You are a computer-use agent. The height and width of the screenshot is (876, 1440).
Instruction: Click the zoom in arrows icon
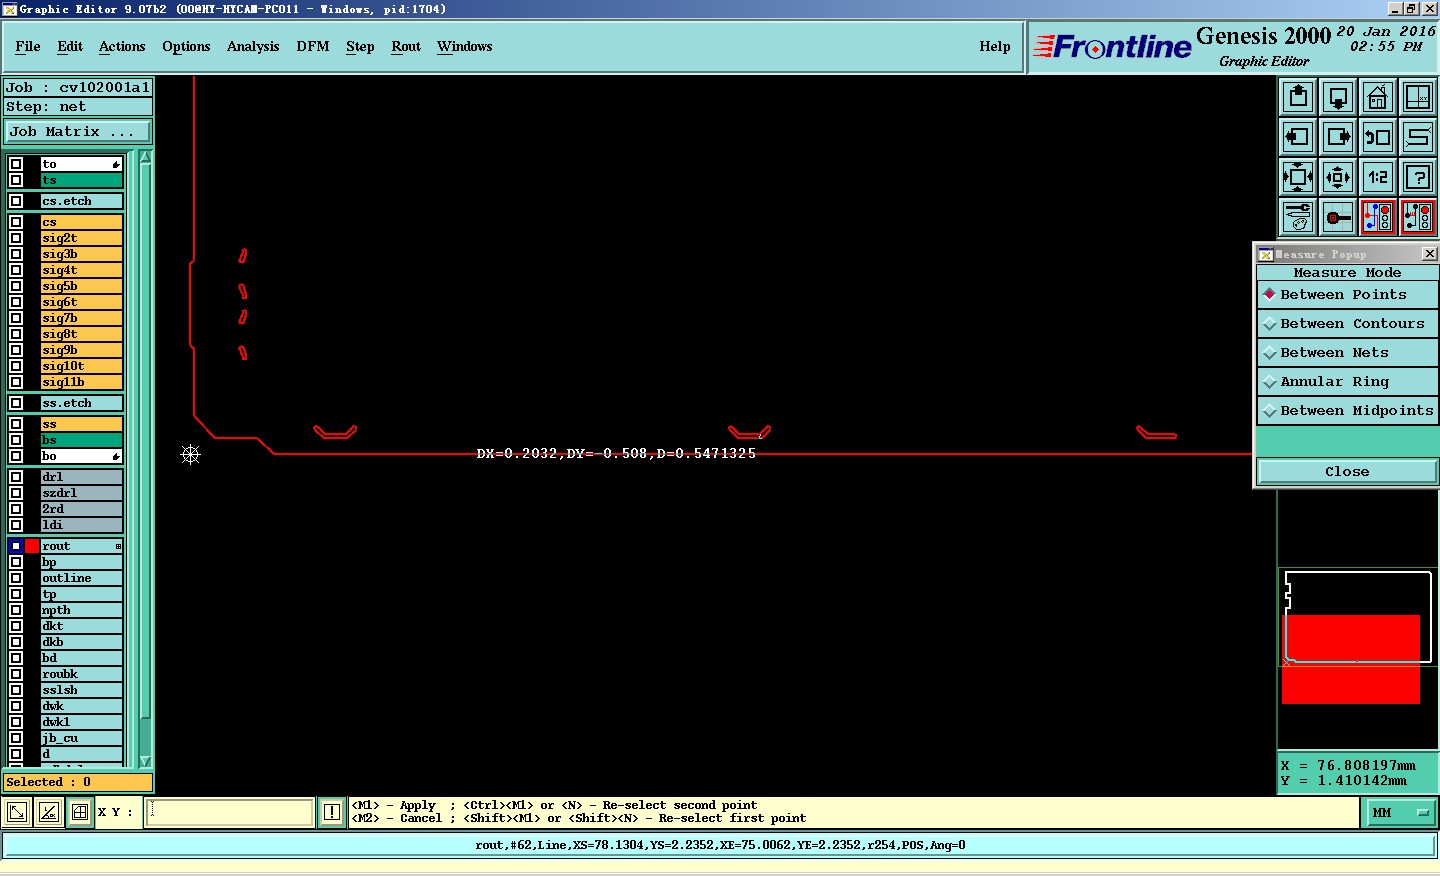click(x=1298, y=177)
